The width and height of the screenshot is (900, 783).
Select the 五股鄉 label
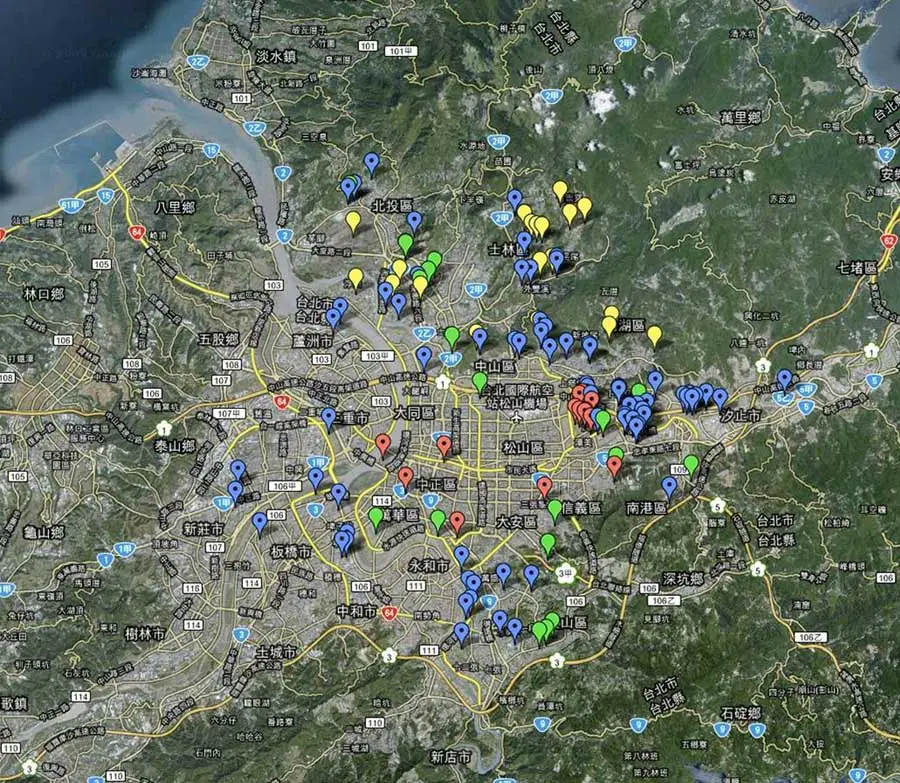click(x=219, y=339)
